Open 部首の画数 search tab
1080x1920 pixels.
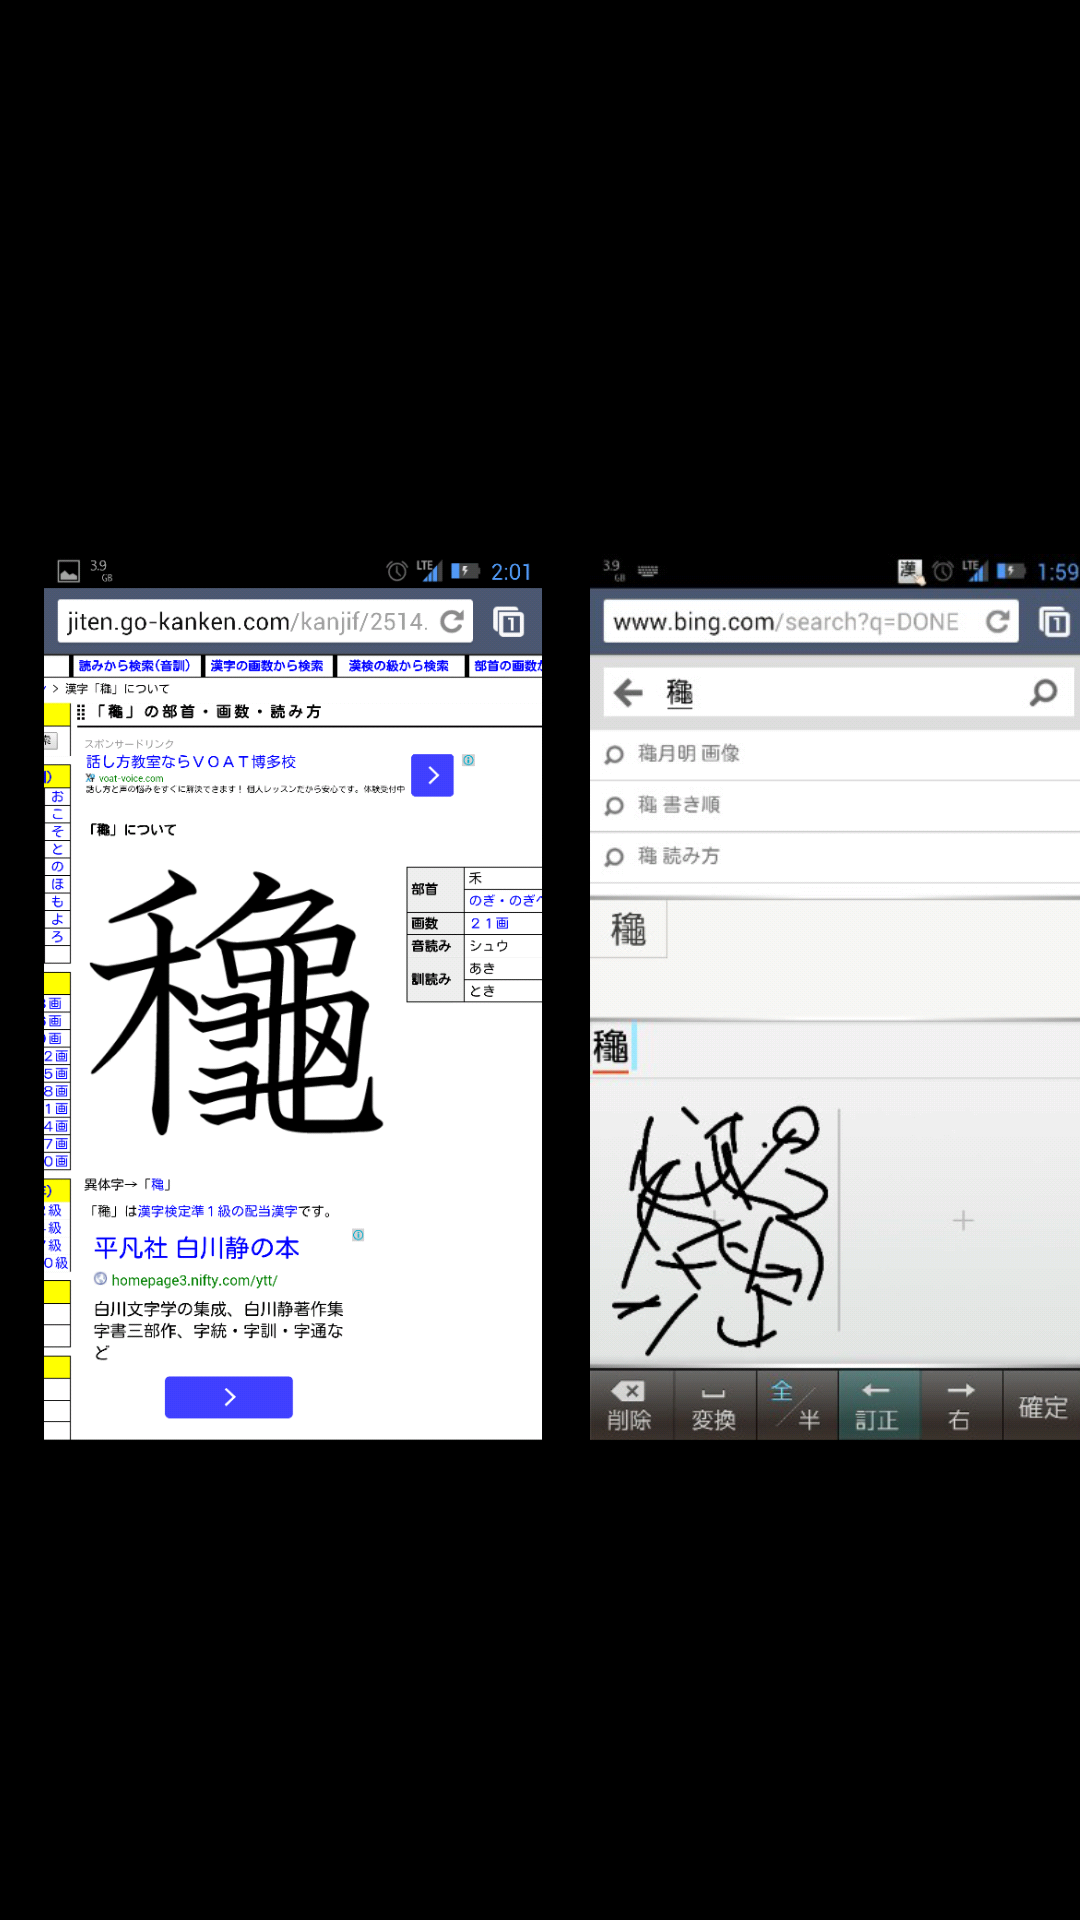point(507,666)
